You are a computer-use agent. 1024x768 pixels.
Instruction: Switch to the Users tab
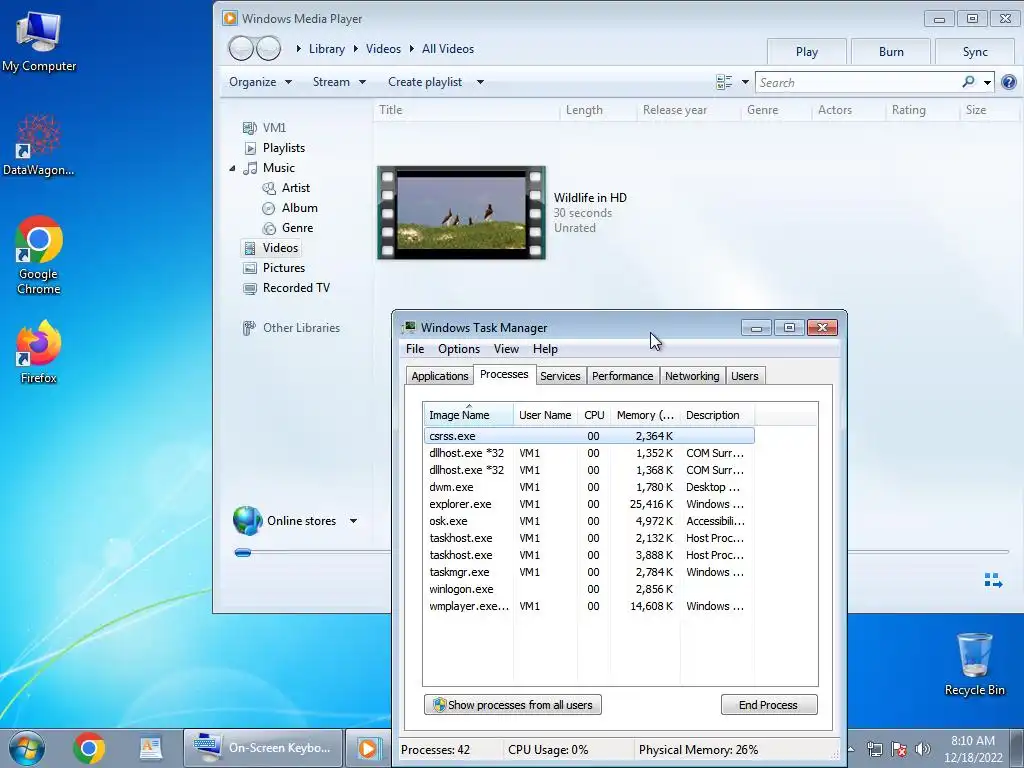744,376
